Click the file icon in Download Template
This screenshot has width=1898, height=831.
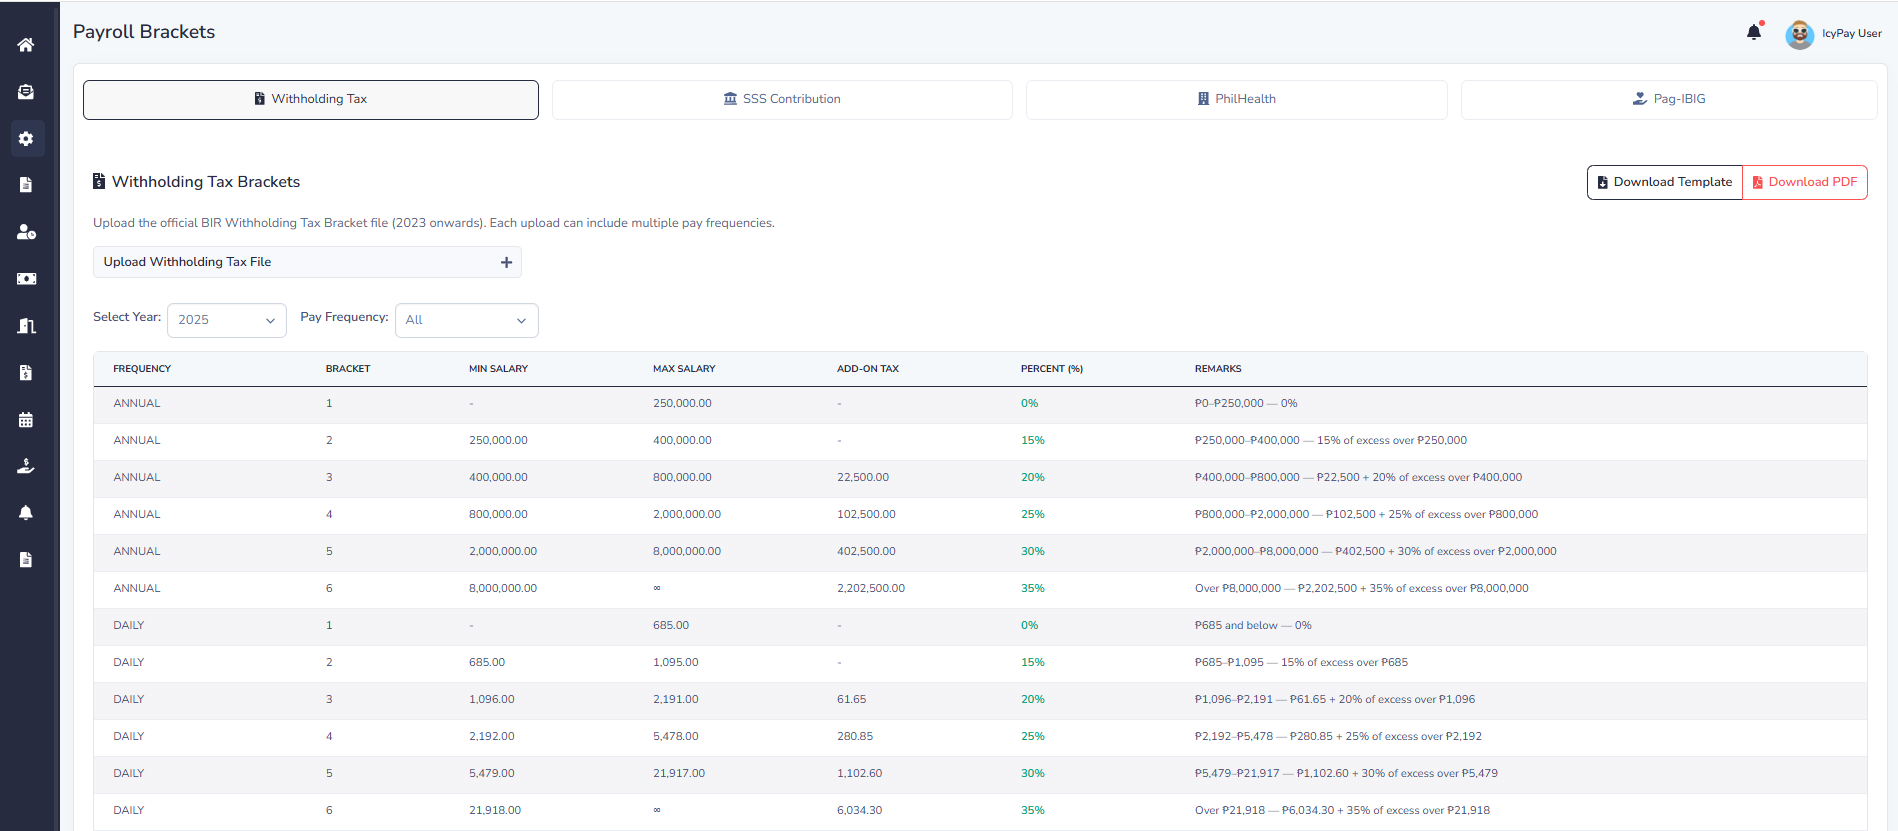tap(1603, 182)
